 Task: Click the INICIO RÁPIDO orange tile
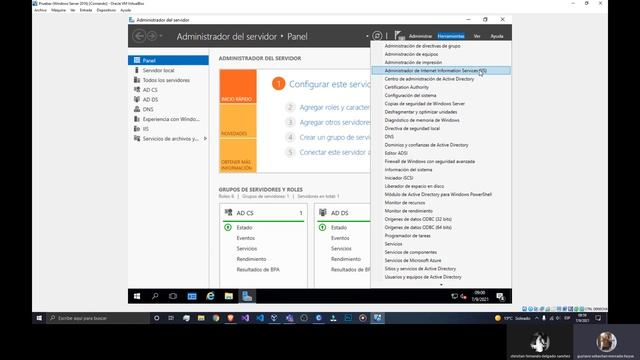[x=238, y=86]
